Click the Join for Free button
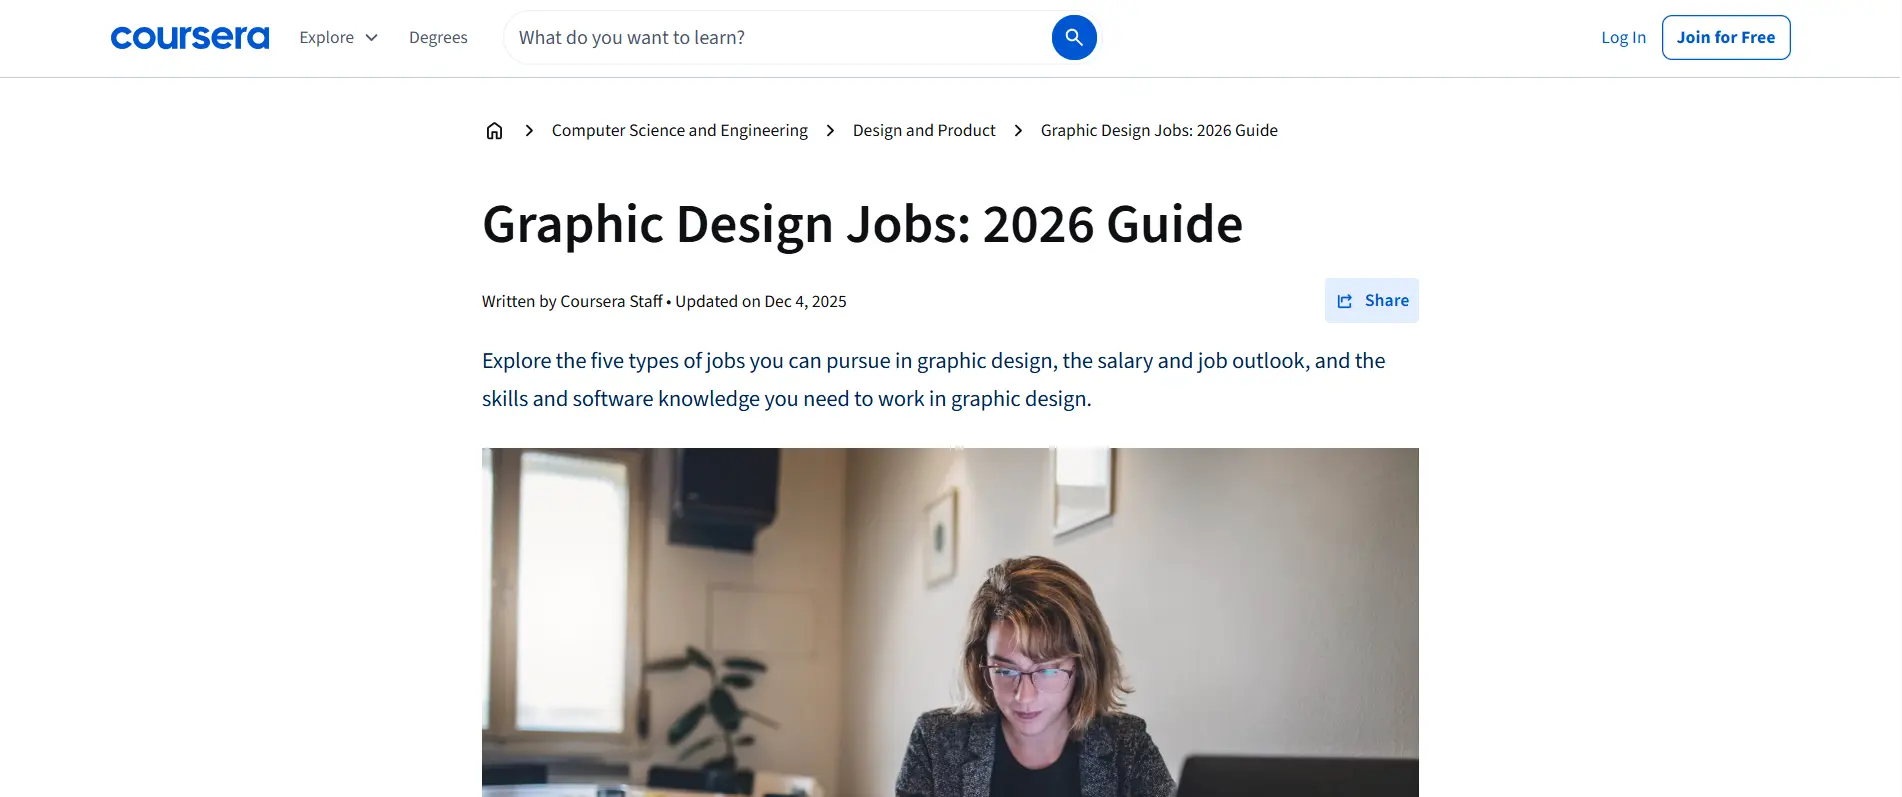Viewport: 1902px width, 797px height. 1726,38
